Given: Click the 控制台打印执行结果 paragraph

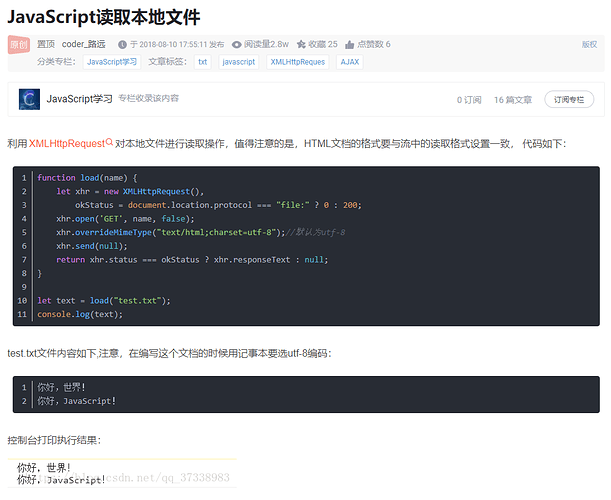Looking at the screenshot, I should tap(54, 440).
